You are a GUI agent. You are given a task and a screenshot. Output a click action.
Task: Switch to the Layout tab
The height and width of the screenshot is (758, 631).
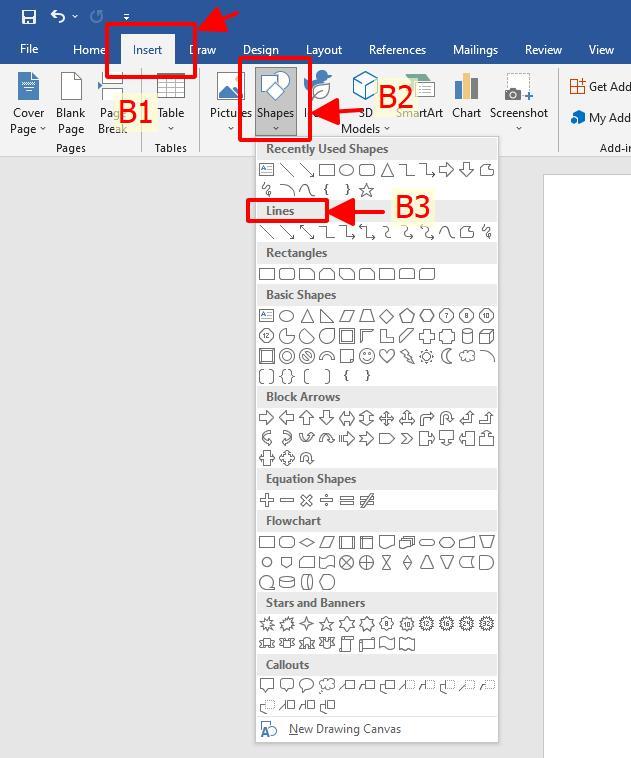pyautogui.click(x=323, y=50)
